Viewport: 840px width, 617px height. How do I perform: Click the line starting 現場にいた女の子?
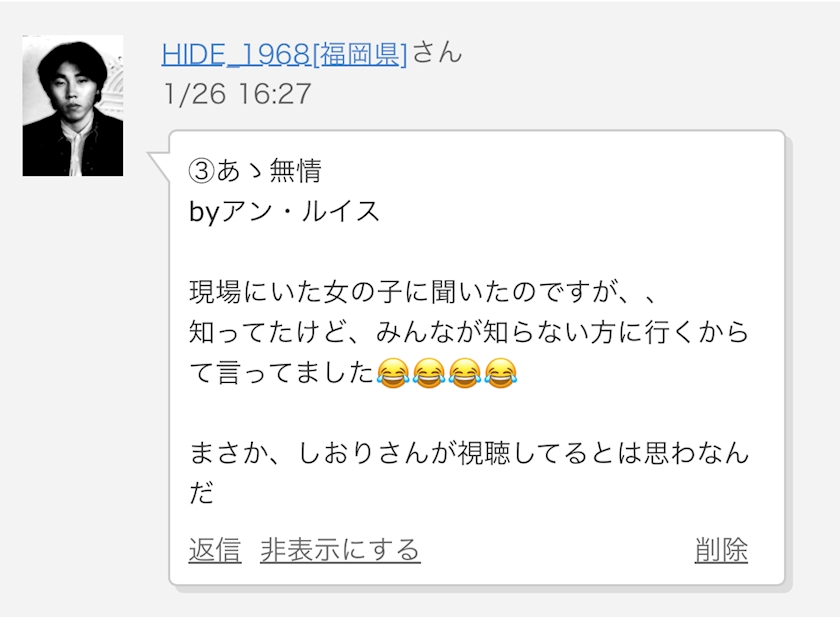point(422,292)
